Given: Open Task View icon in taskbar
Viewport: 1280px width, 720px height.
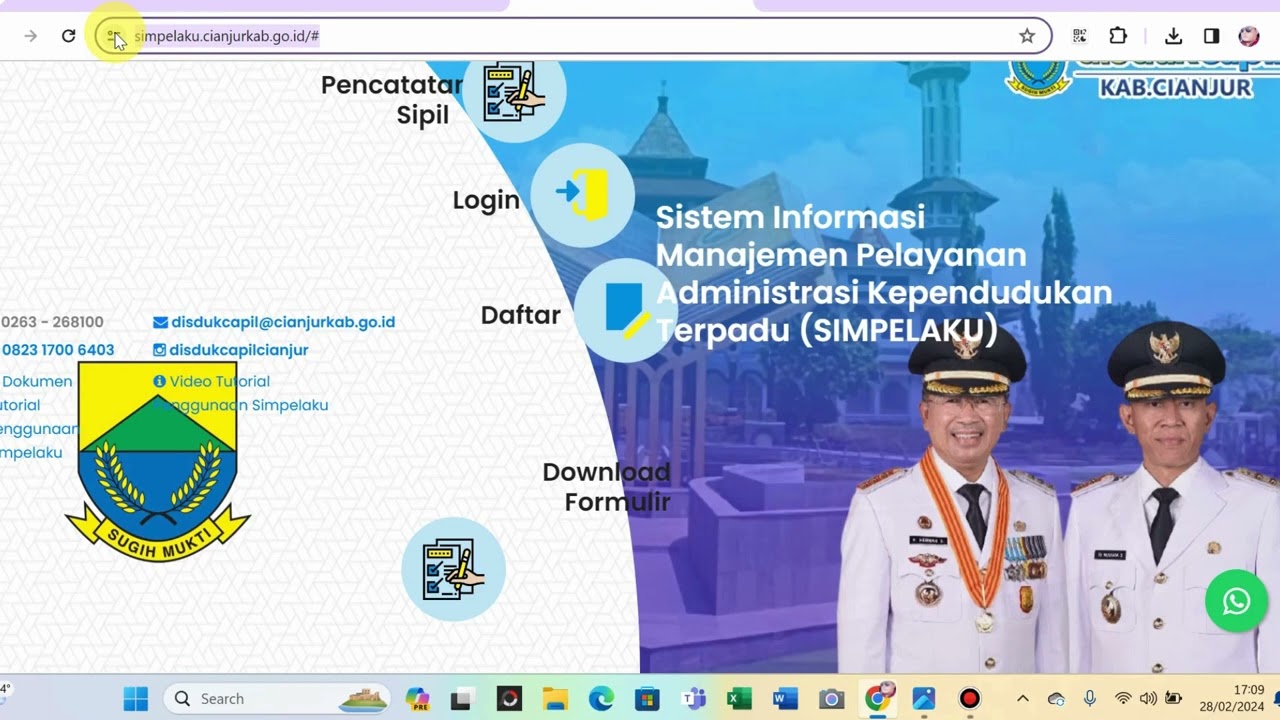Looking at the screenshot, I should (x=460, y=699).
